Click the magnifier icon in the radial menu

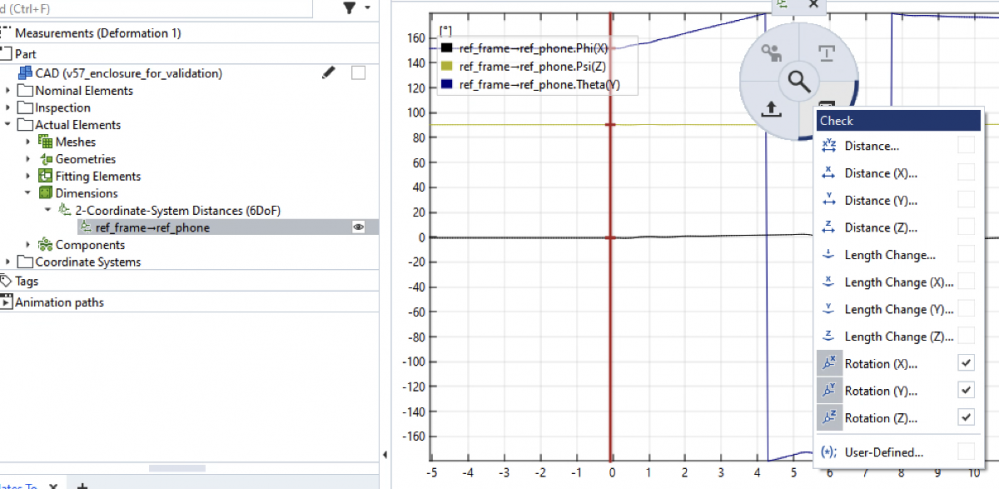point(797,81)
